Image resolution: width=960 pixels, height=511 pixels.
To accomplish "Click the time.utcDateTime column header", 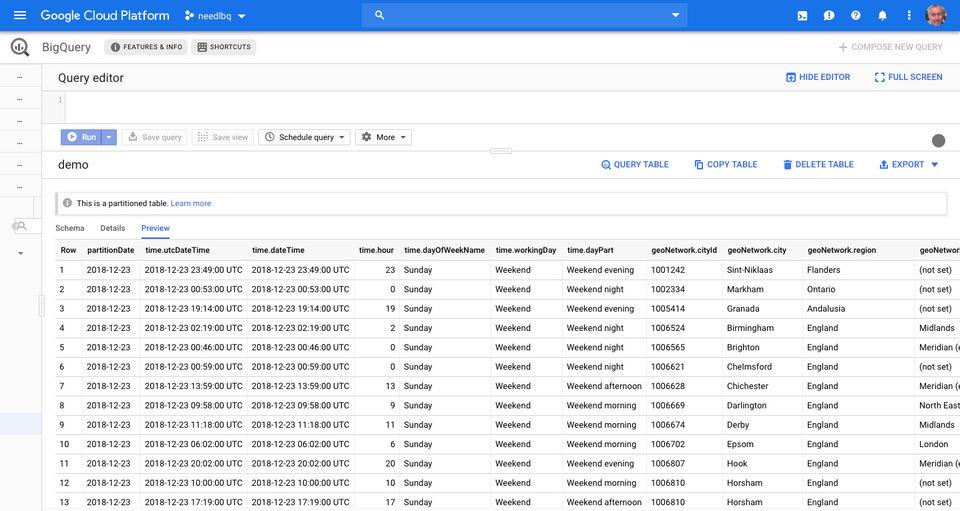I will [x=178, y=250].
